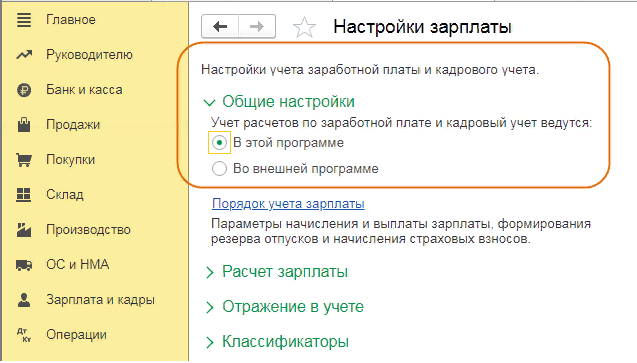Image resolution: width=637 pixels, height=363 pixels.
Task: Add page to favorites with star icon
Action: point(304,27)
